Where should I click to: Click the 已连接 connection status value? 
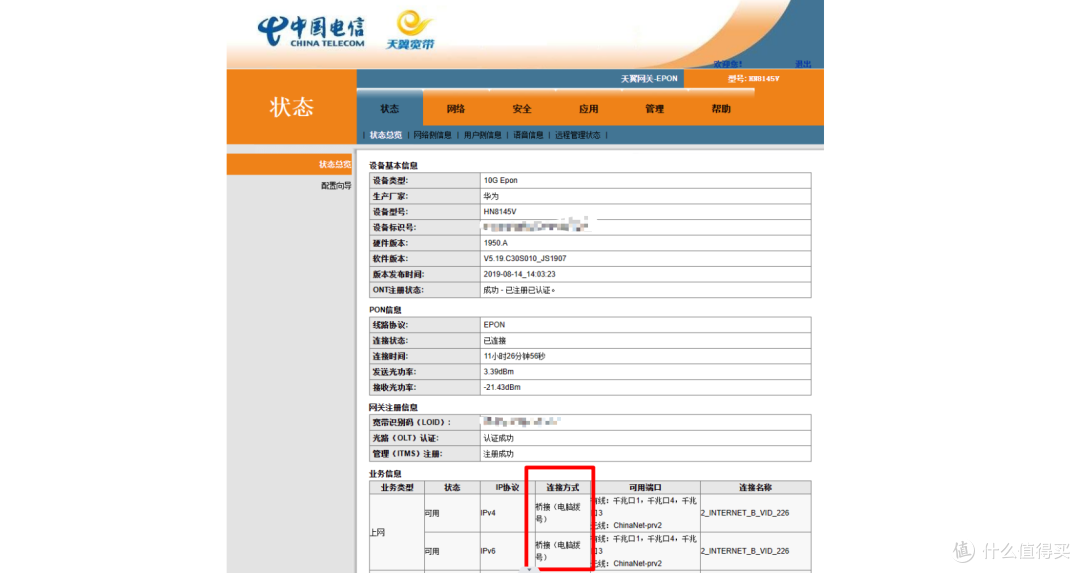495,341
